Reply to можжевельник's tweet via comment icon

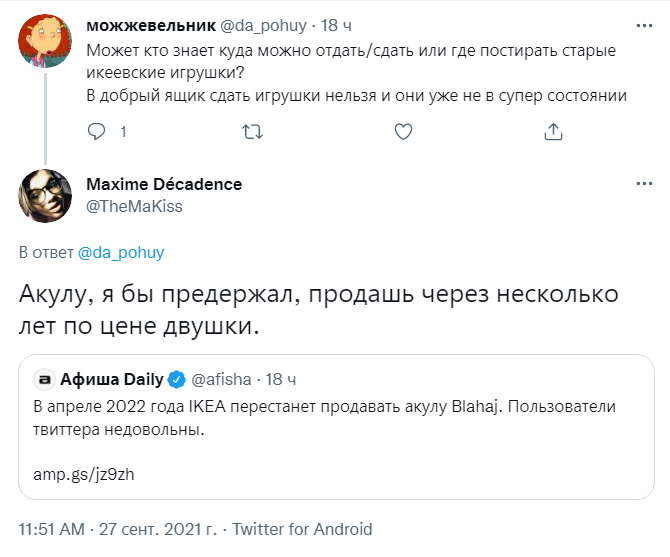[97, 131]
